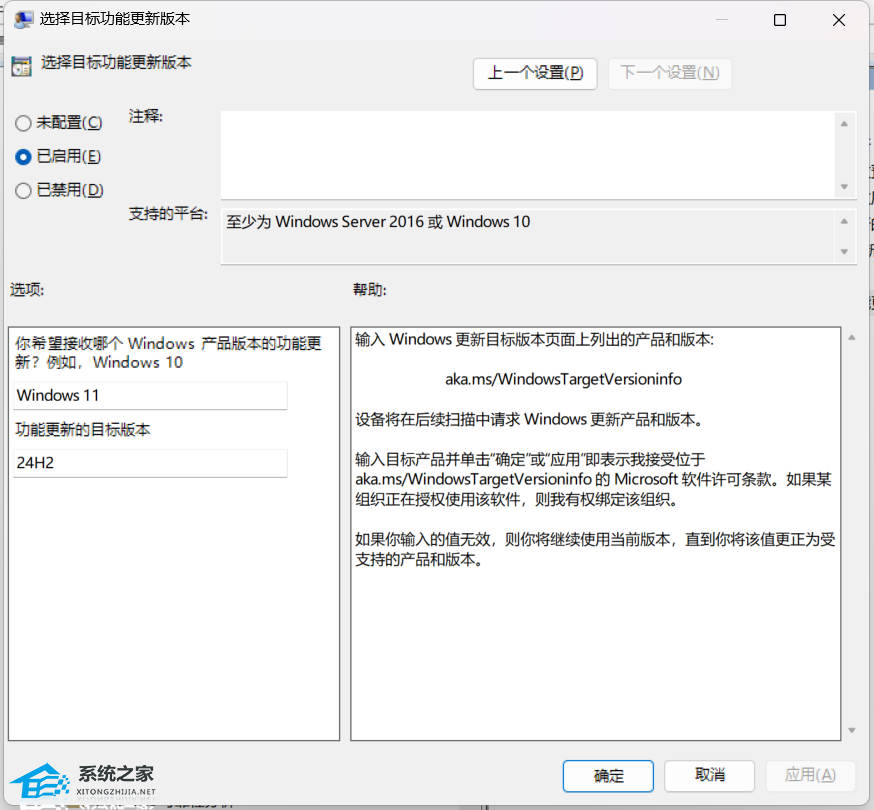This screenshot has height=810, width=874.
Task: Focus the Windows 11 product version field
Action: click(150, 395)
